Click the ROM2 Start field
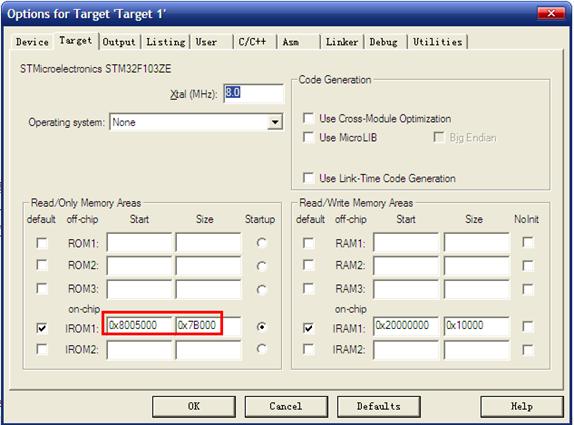Viewport: 574px width, 425px height. coord(139,265)
